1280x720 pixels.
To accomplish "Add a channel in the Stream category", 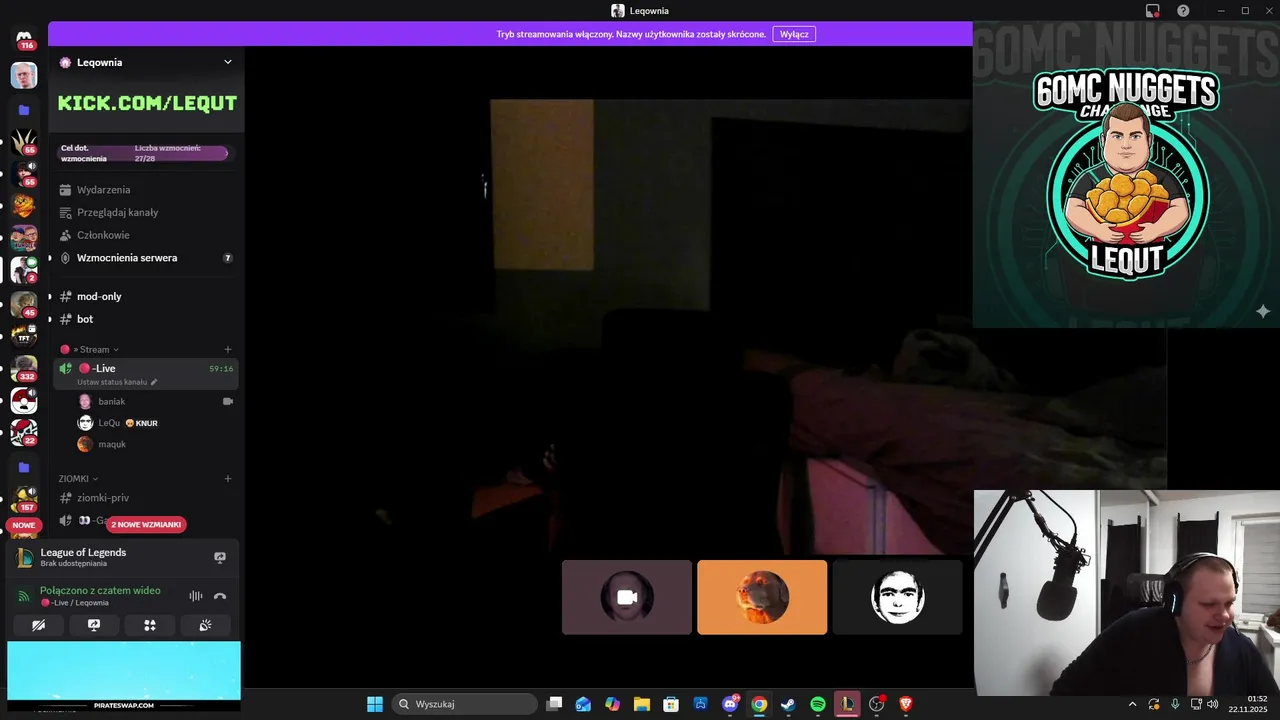I will (228, 349).
